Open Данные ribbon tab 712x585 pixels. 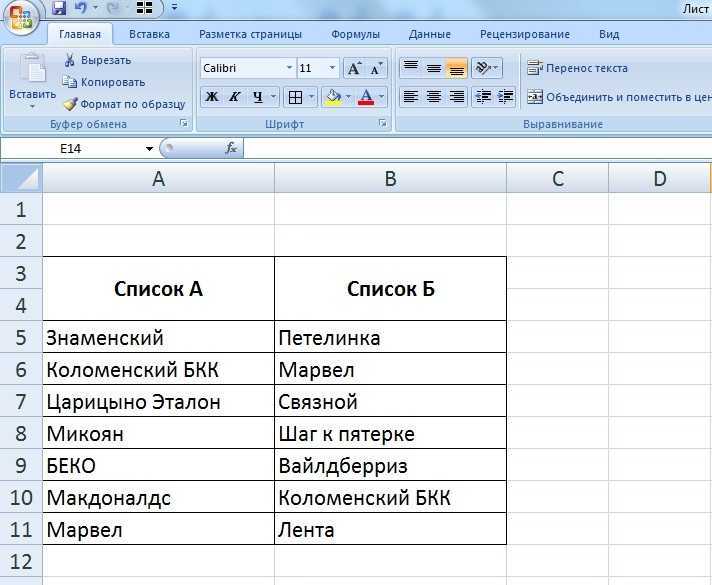(430, 34)
